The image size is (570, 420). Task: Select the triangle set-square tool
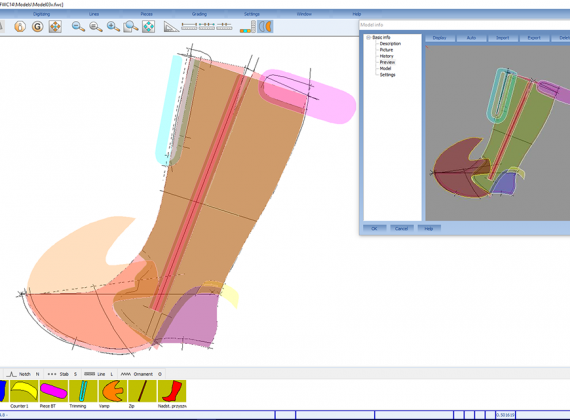(x=171, y=27)
